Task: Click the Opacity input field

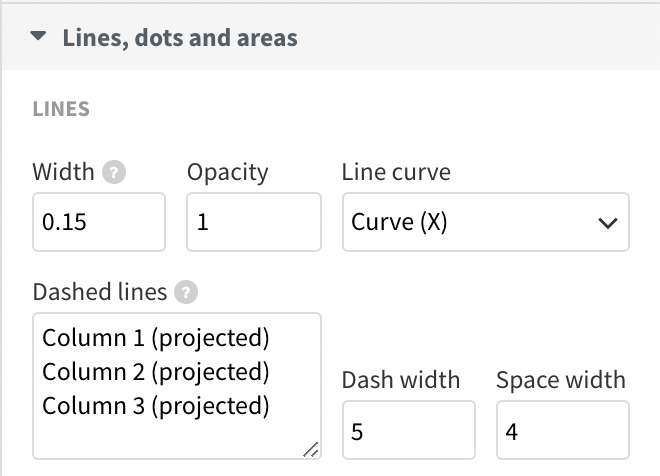Action: (253, 222)
